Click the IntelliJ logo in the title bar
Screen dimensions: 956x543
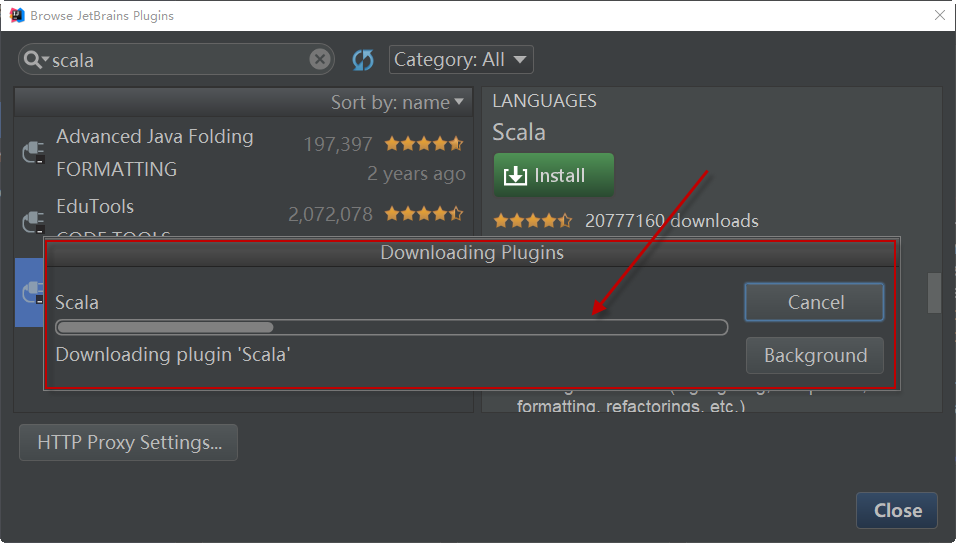point(17,15)
